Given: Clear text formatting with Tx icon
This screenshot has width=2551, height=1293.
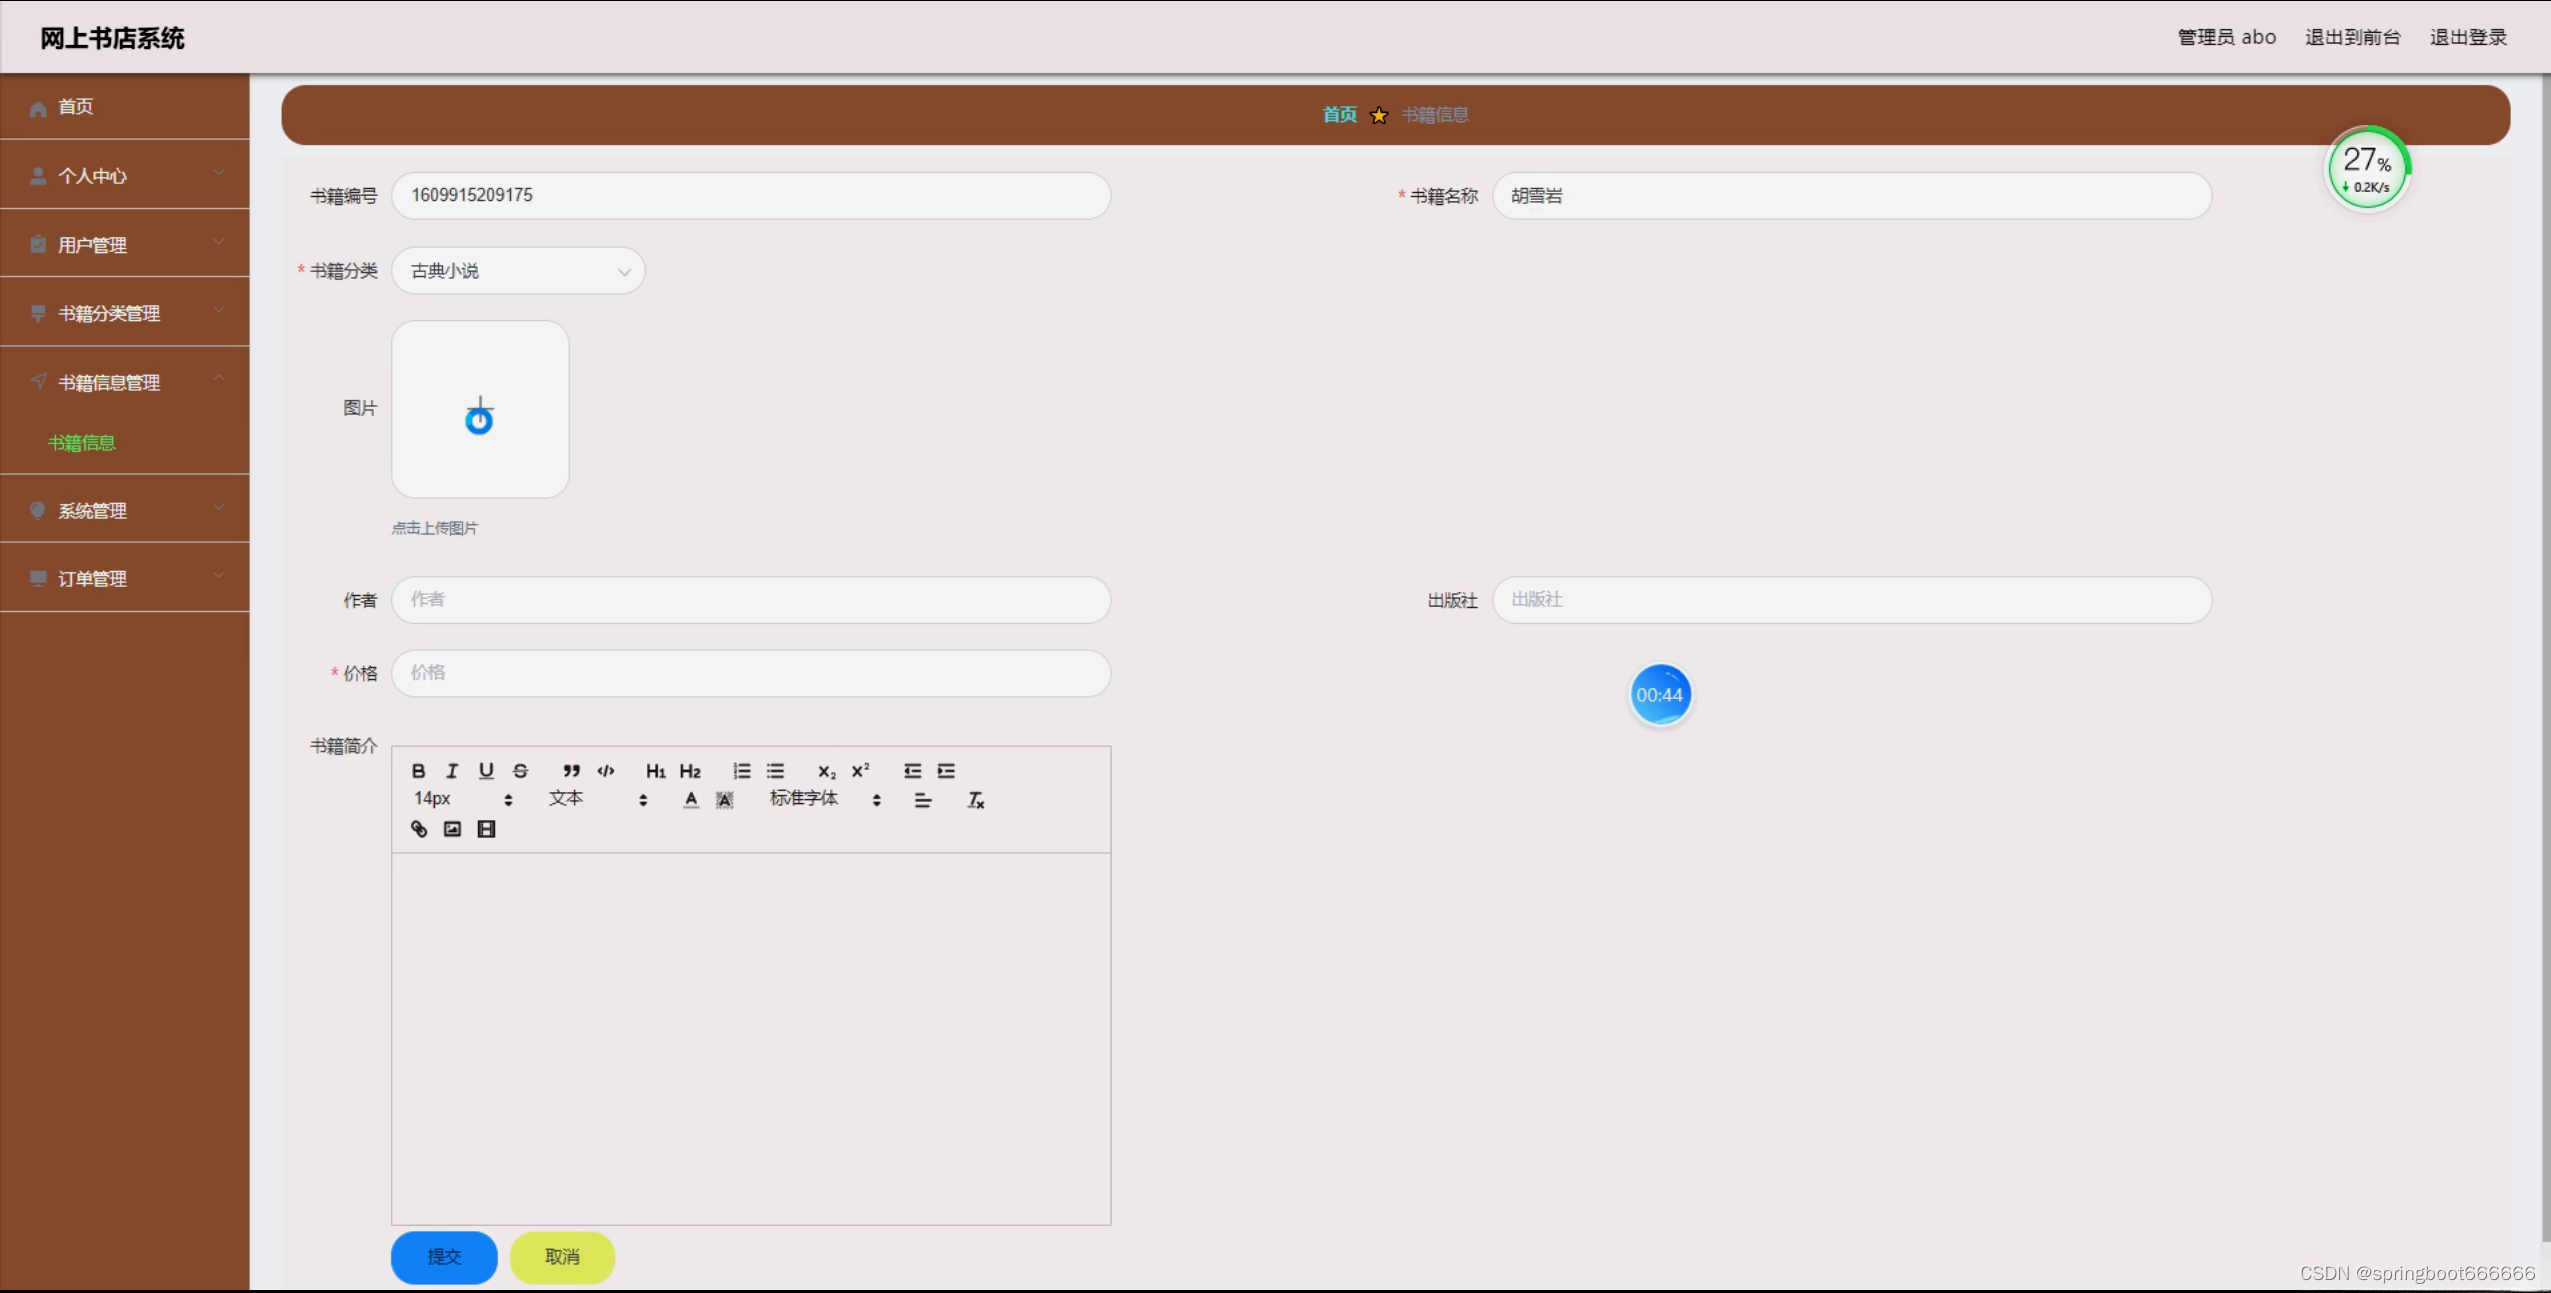Looking at the screenshot, I should coord(975,800).
